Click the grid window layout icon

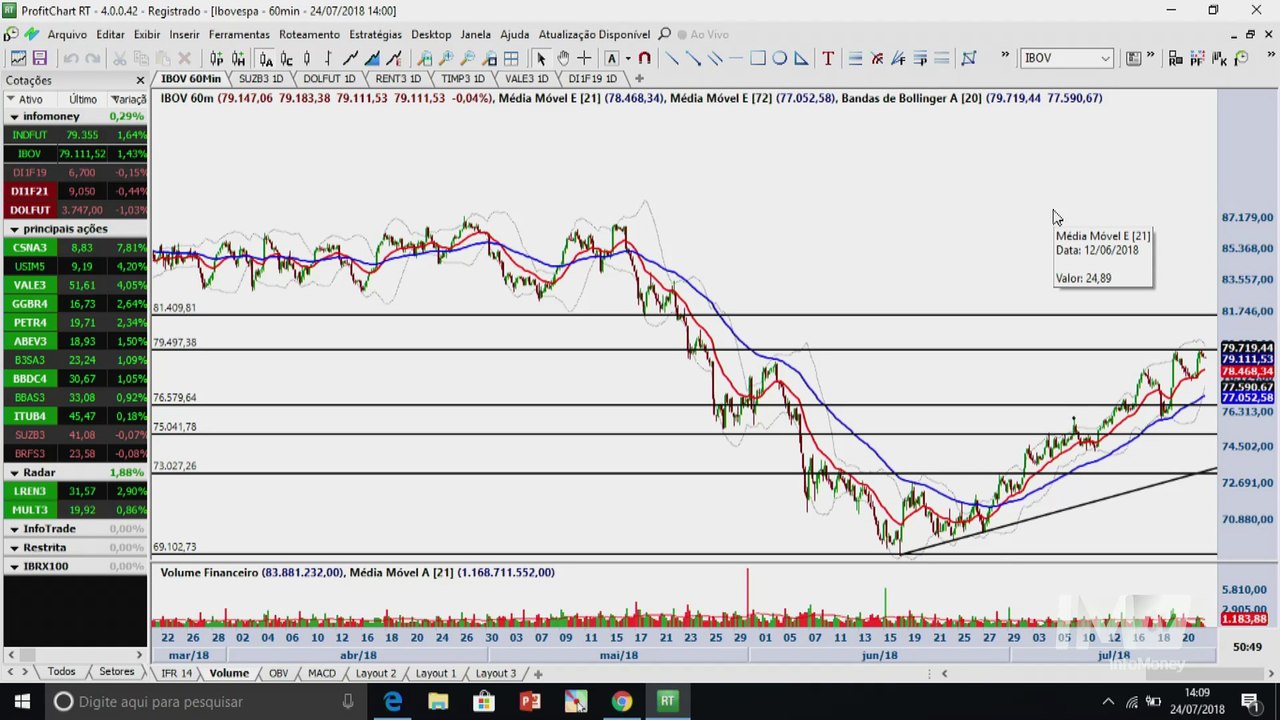[512, 58]
